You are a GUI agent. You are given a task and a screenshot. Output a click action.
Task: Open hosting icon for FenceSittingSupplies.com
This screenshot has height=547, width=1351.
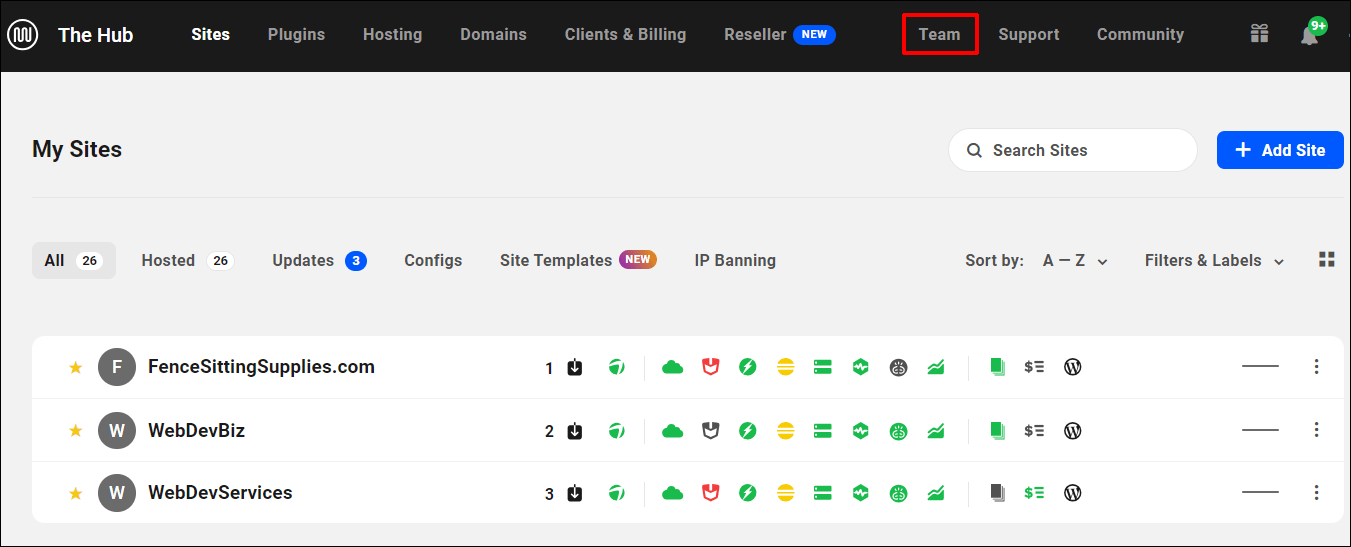coord(617,367)
